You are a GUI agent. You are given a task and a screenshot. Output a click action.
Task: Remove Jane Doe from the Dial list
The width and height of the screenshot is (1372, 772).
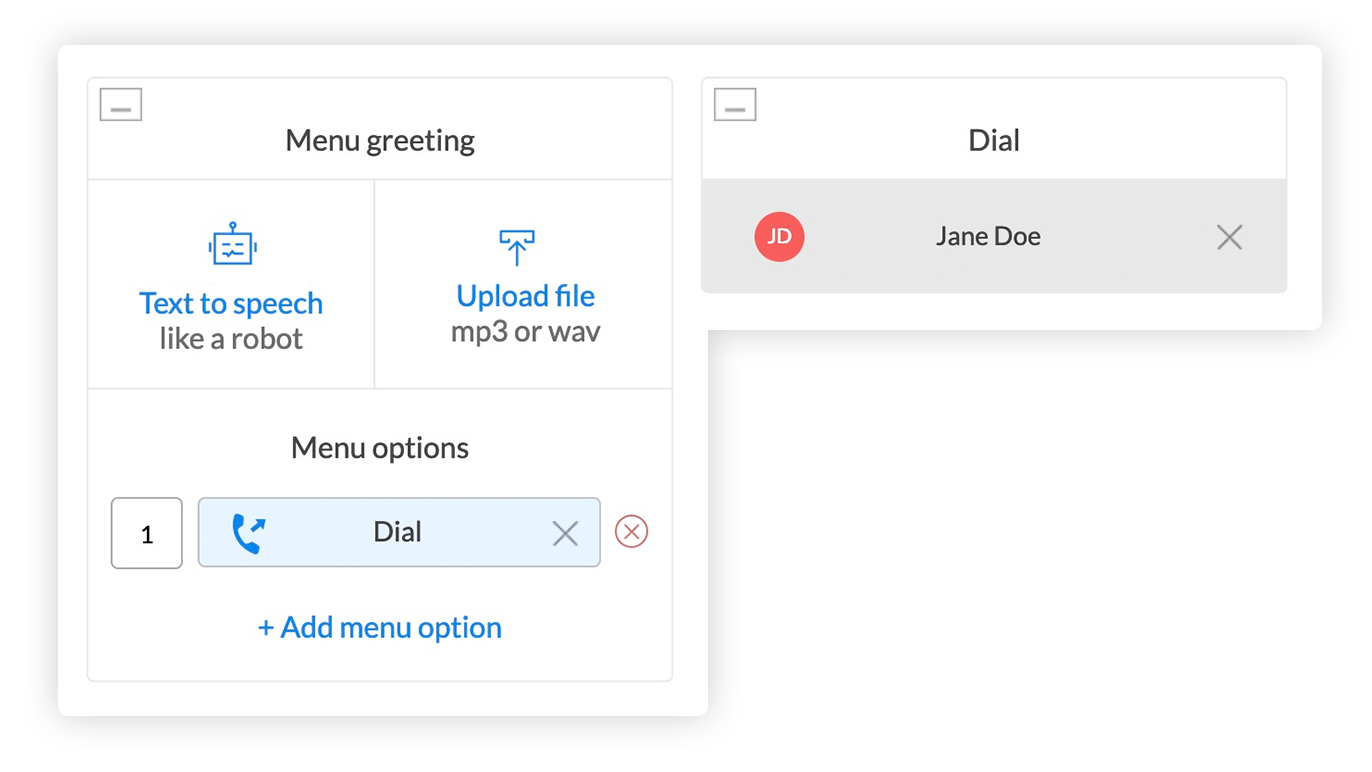(x=1229, y=237)
